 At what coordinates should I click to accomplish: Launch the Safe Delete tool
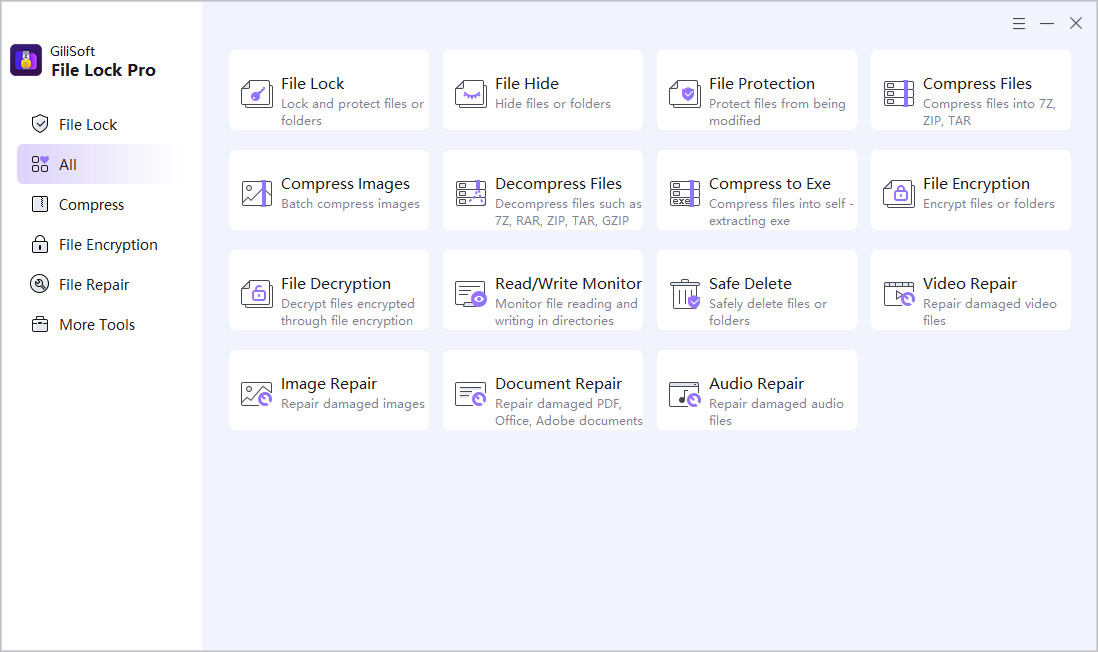[x=756, y=290]
